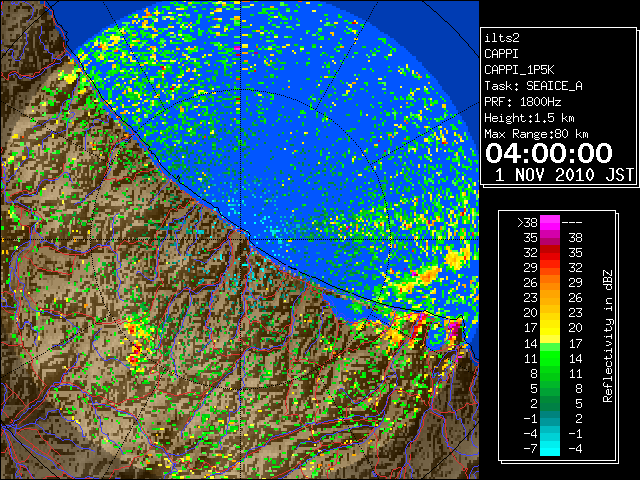Viewport: 640px width, 480px height.
Task: Click the radar name text "ilts2"
Action: point(502,38)
